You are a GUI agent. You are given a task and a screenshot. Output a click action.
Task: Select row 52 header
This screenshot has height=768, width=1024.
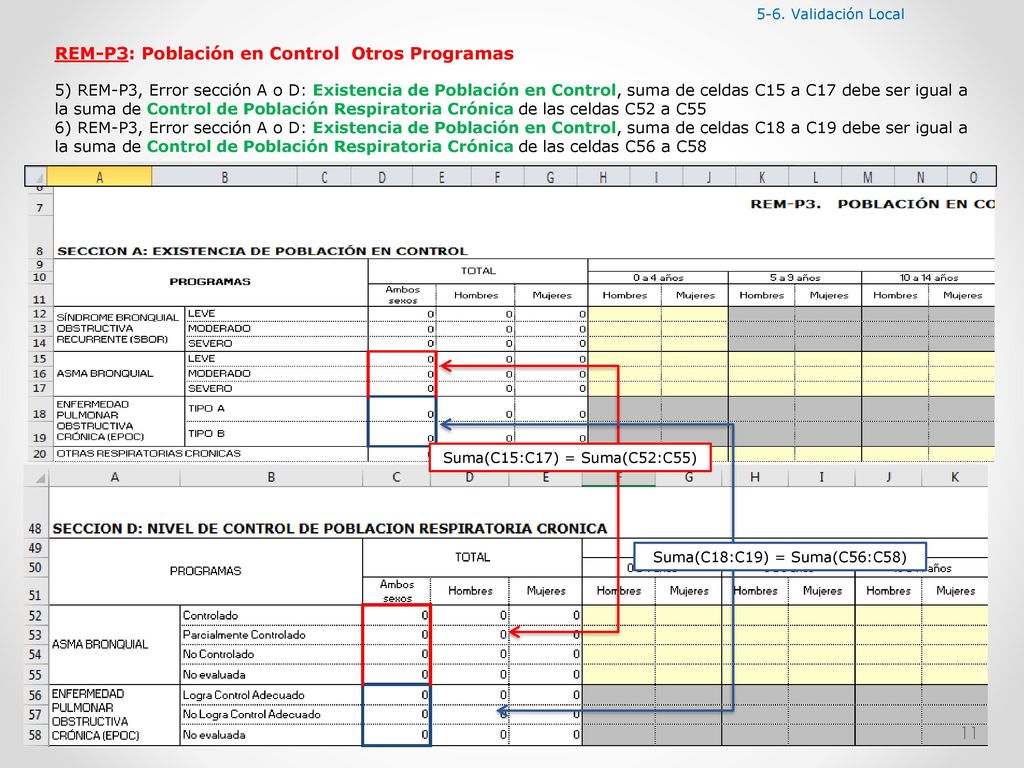[36, 615]
